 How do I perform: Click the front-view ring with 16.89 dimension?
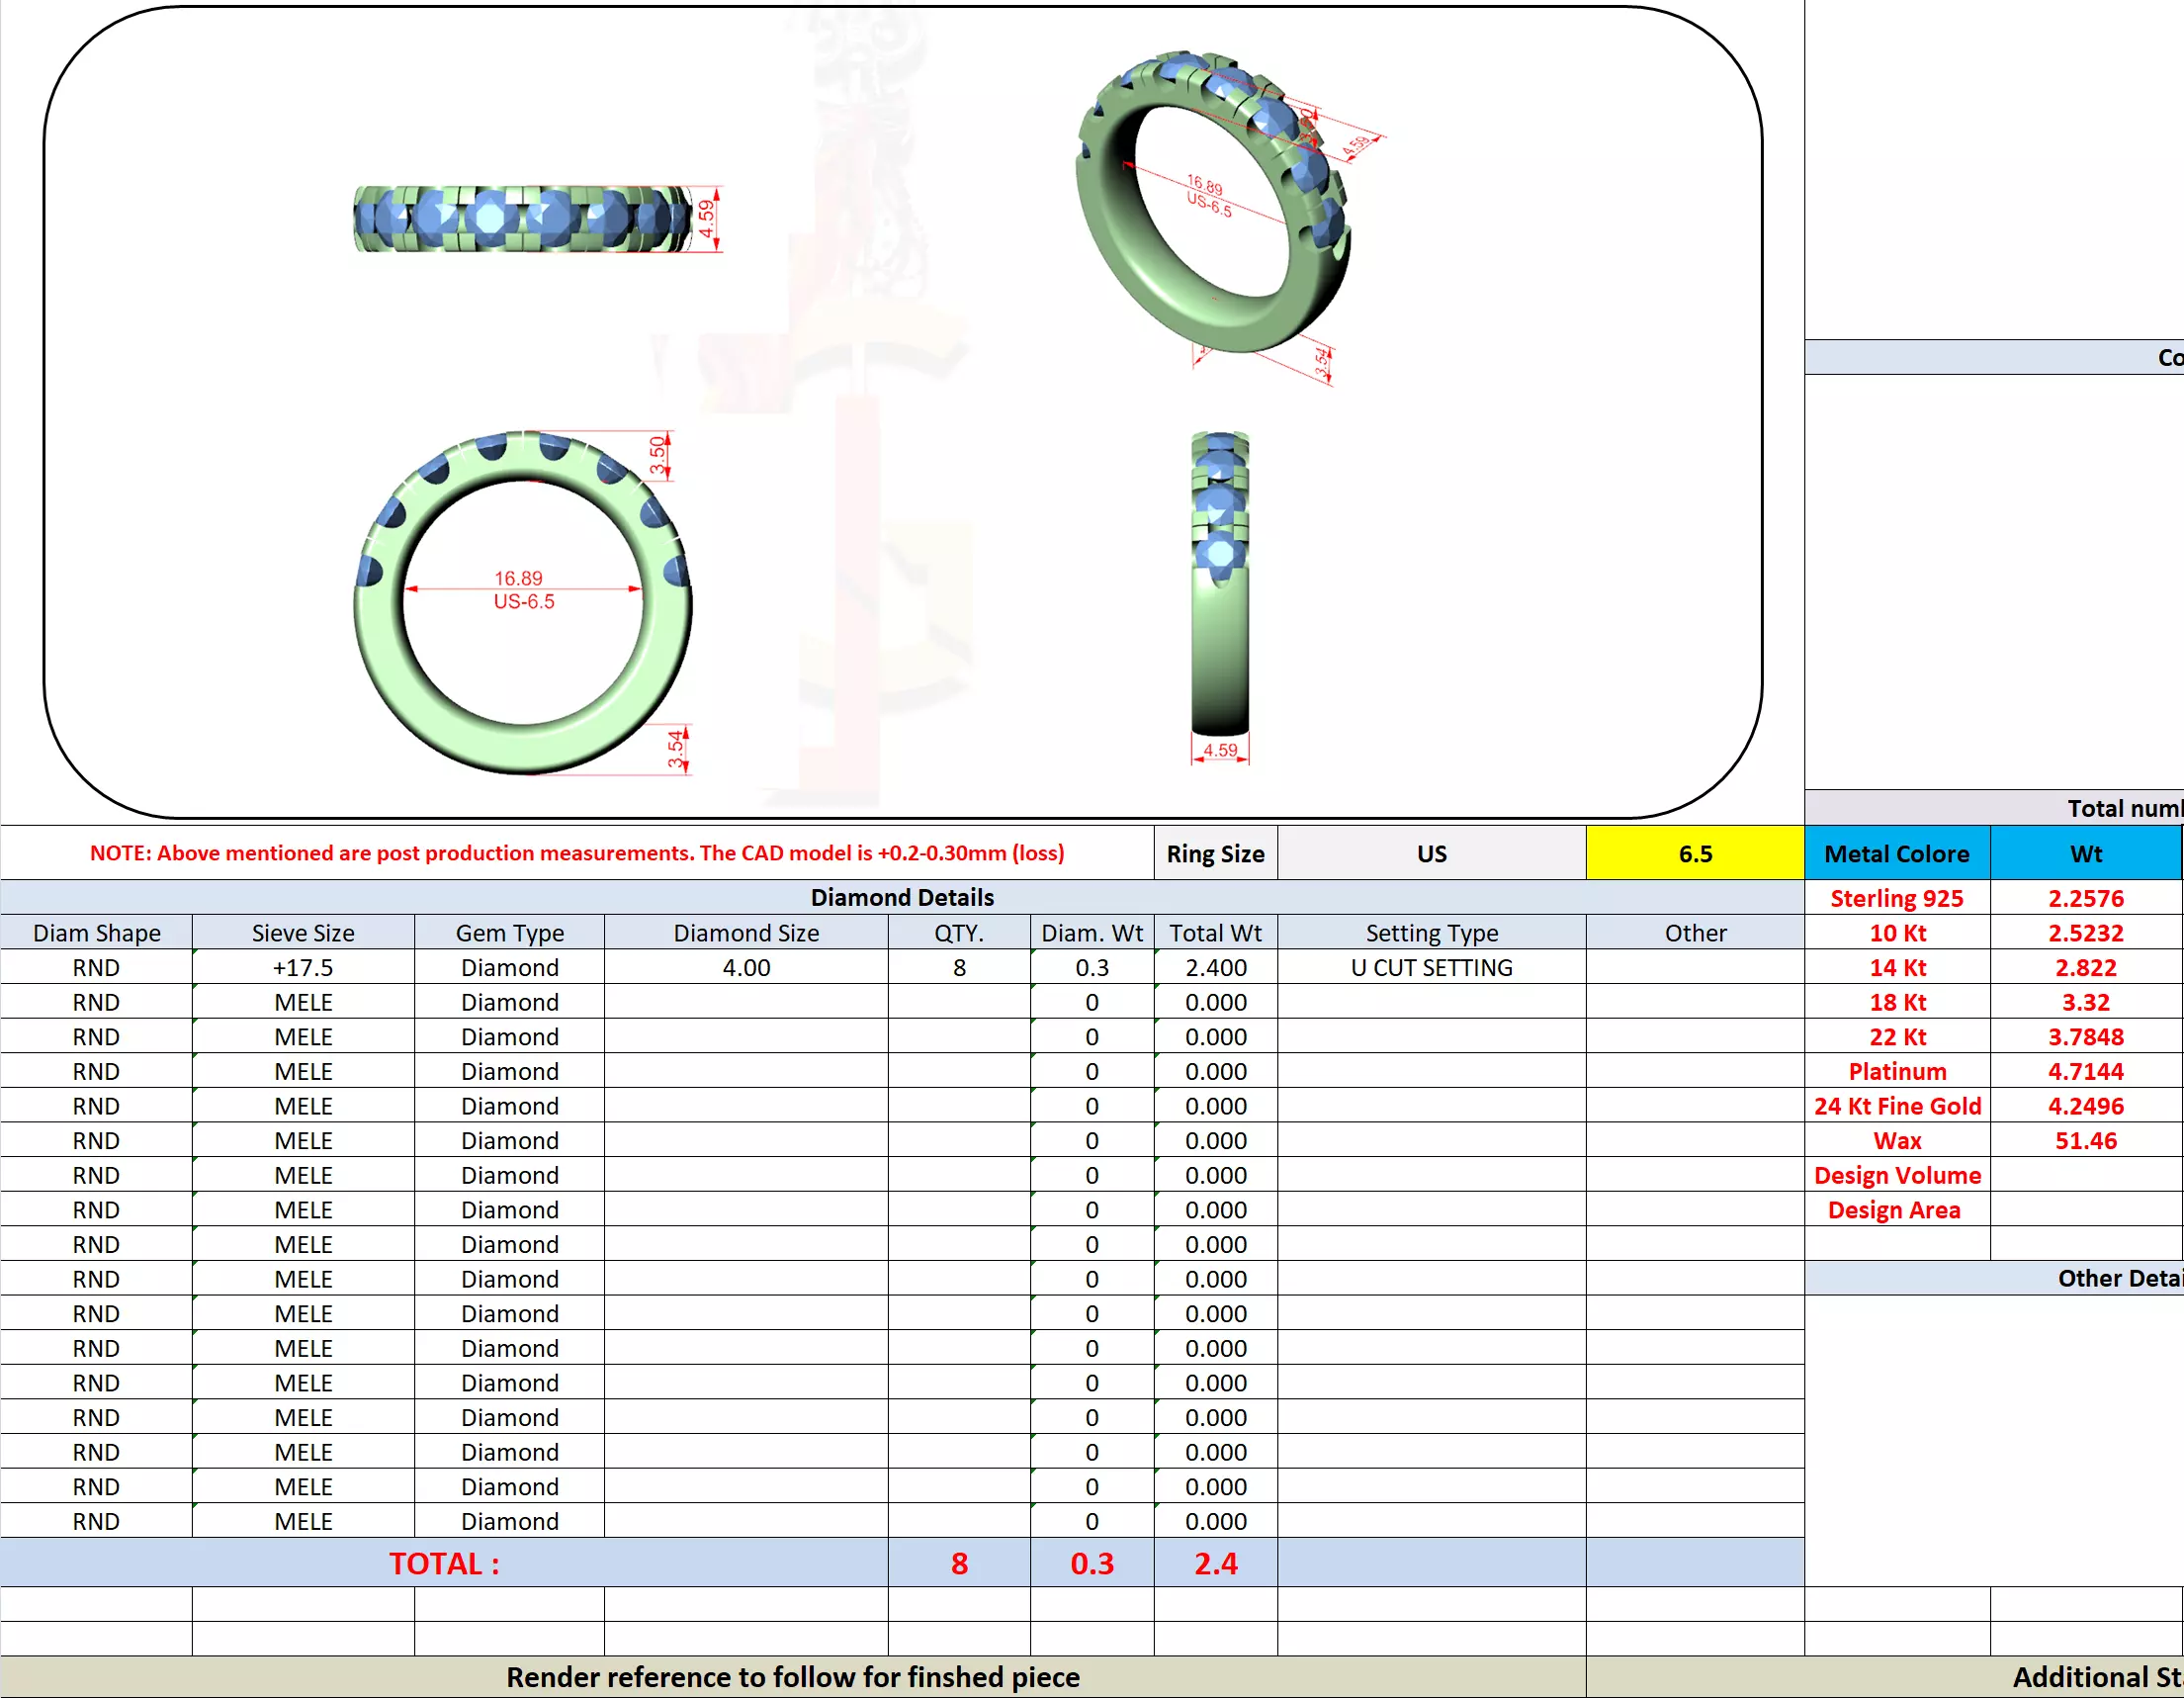pos(522,603)
